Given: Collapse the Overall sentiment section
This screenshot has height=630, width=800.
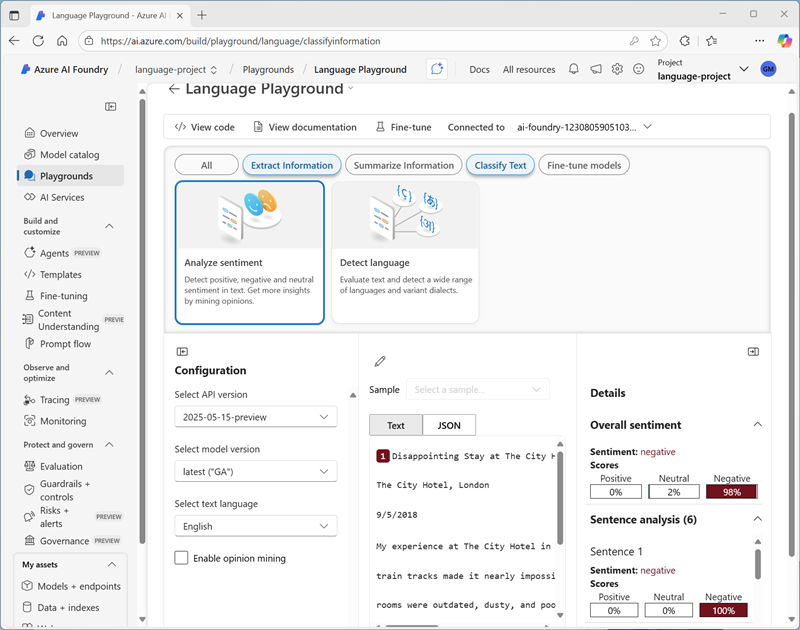Looking at the screenshot, I should tap(757, 424).
